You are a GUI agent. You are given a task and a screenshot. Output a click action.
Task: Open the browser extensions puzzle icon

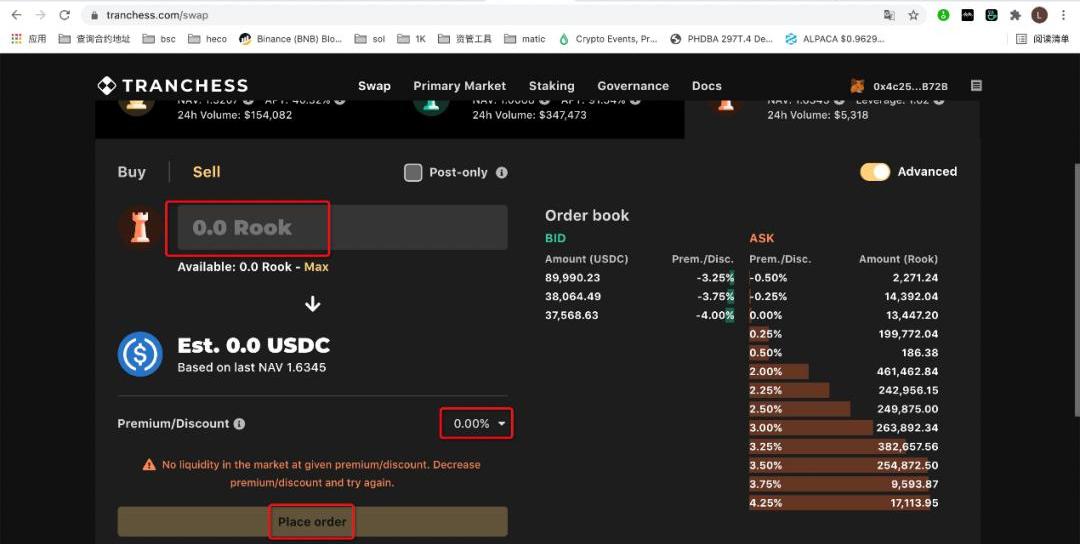(1015, 15)
